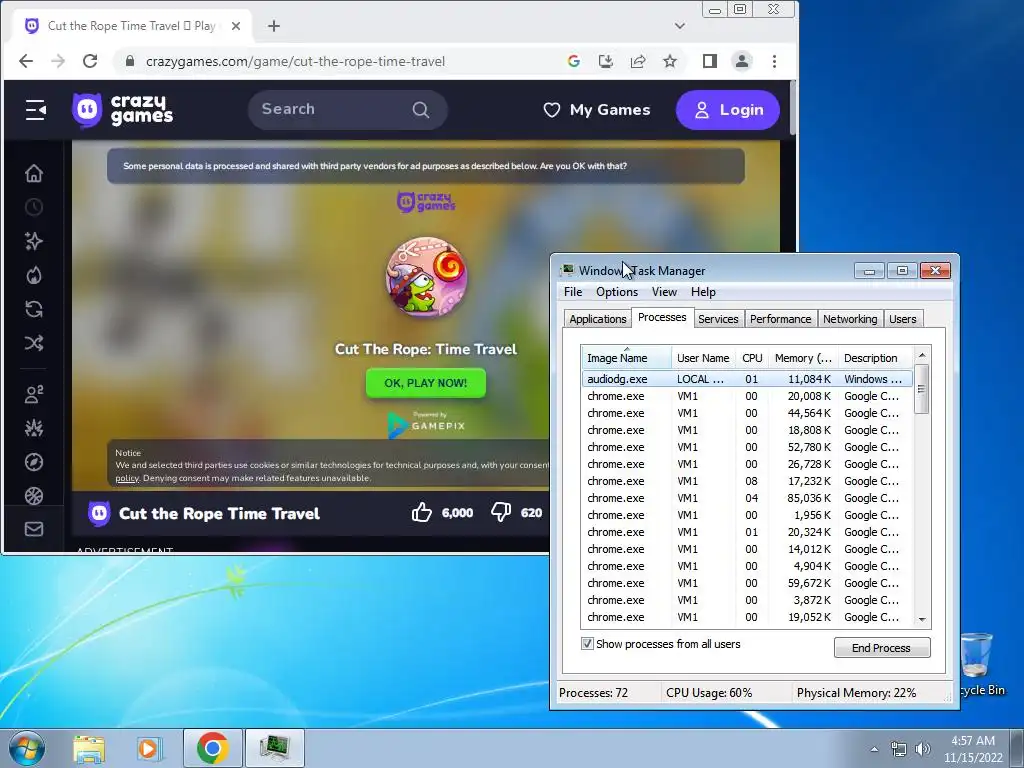Click the thumbs-up like icon for the game
The image size is (1024, 768).
pyautogui.click(x=422, y=513)
